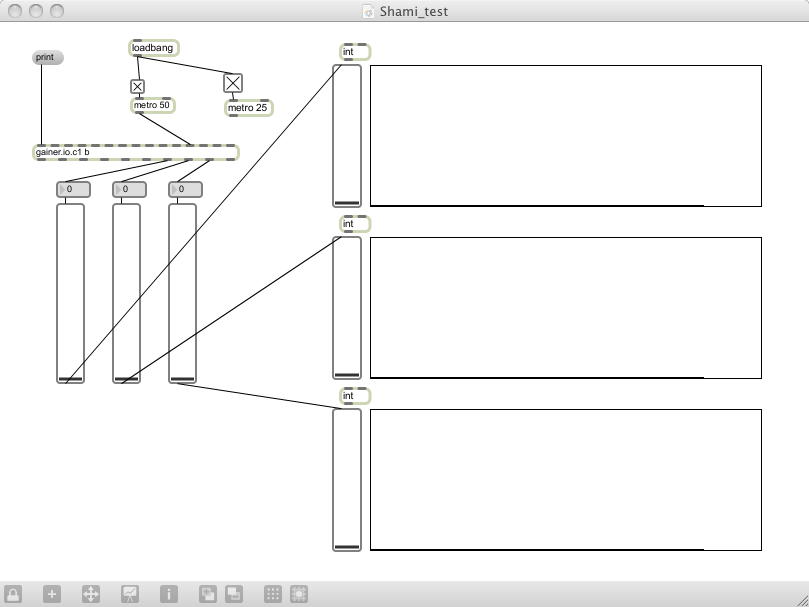Toggle the small X box above metro 50
The height and width of the screenshot is (607, 809).
click(x=137, y=87)
